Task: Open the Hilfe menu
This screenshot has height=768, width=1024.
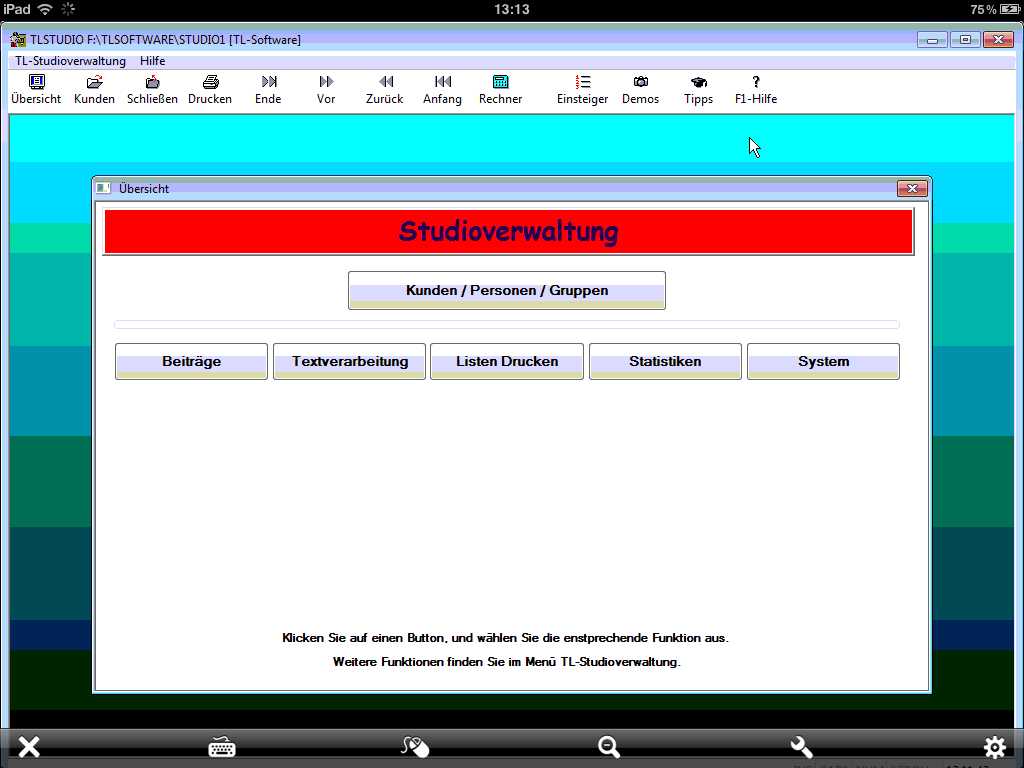Action: [x=153, y=61]
